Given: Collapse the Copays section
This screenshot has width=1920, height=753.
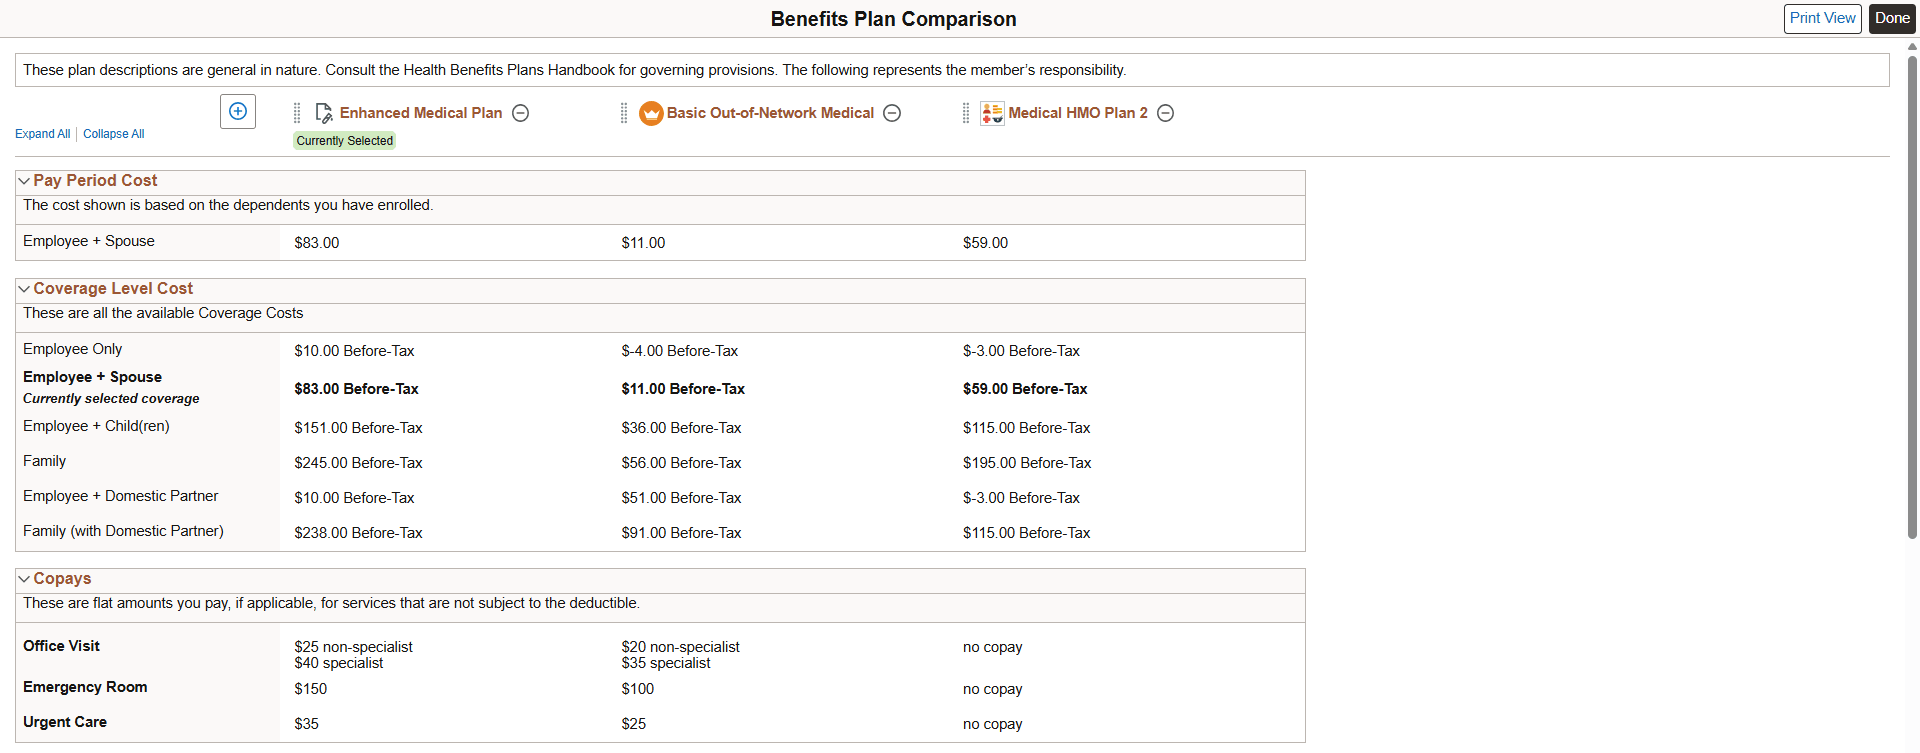Looking at the screenshot, I should [x=24, y=579].
